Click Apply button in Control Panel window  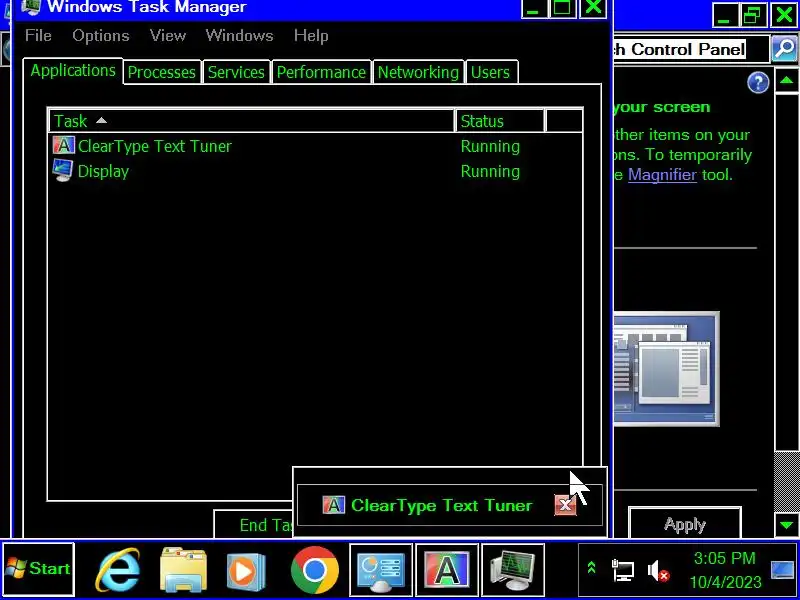click(x=685, y=523)
